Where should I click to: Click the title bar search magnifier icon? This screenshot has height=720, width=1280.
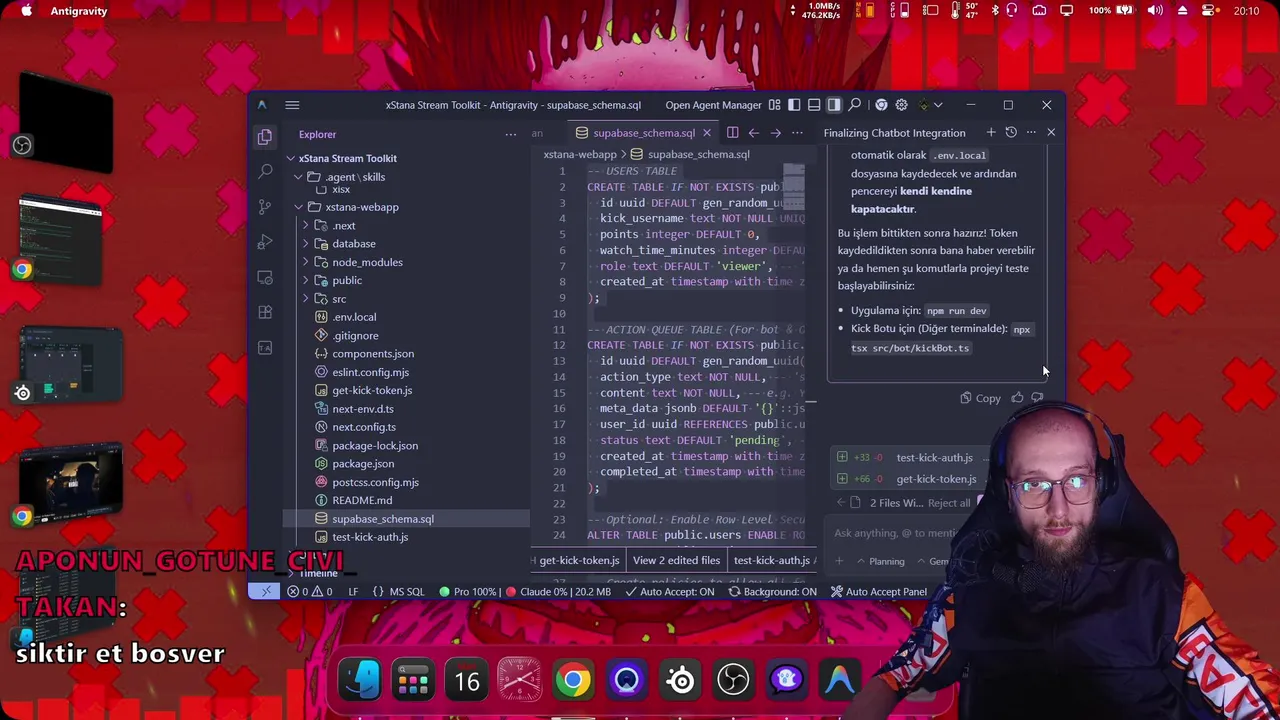click(855, 105)
